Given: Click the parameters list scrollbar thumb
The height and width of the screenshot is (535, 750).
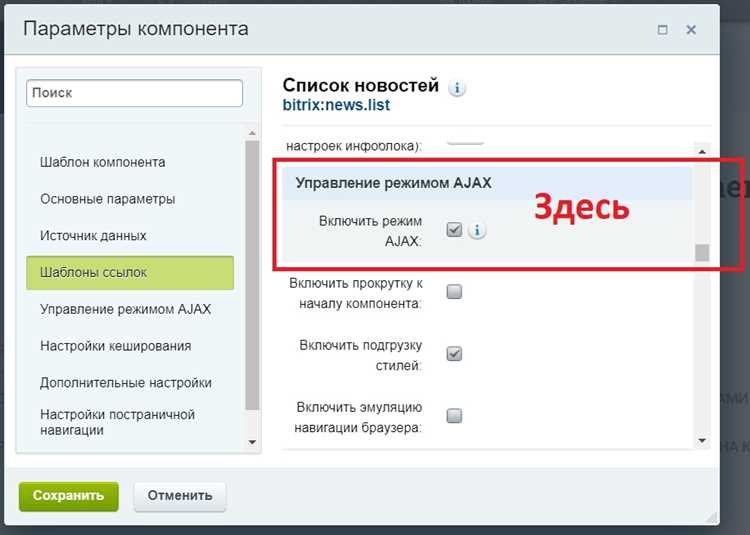Looking at the screenshot, I should pyautogui.click(x=702, y=252).
